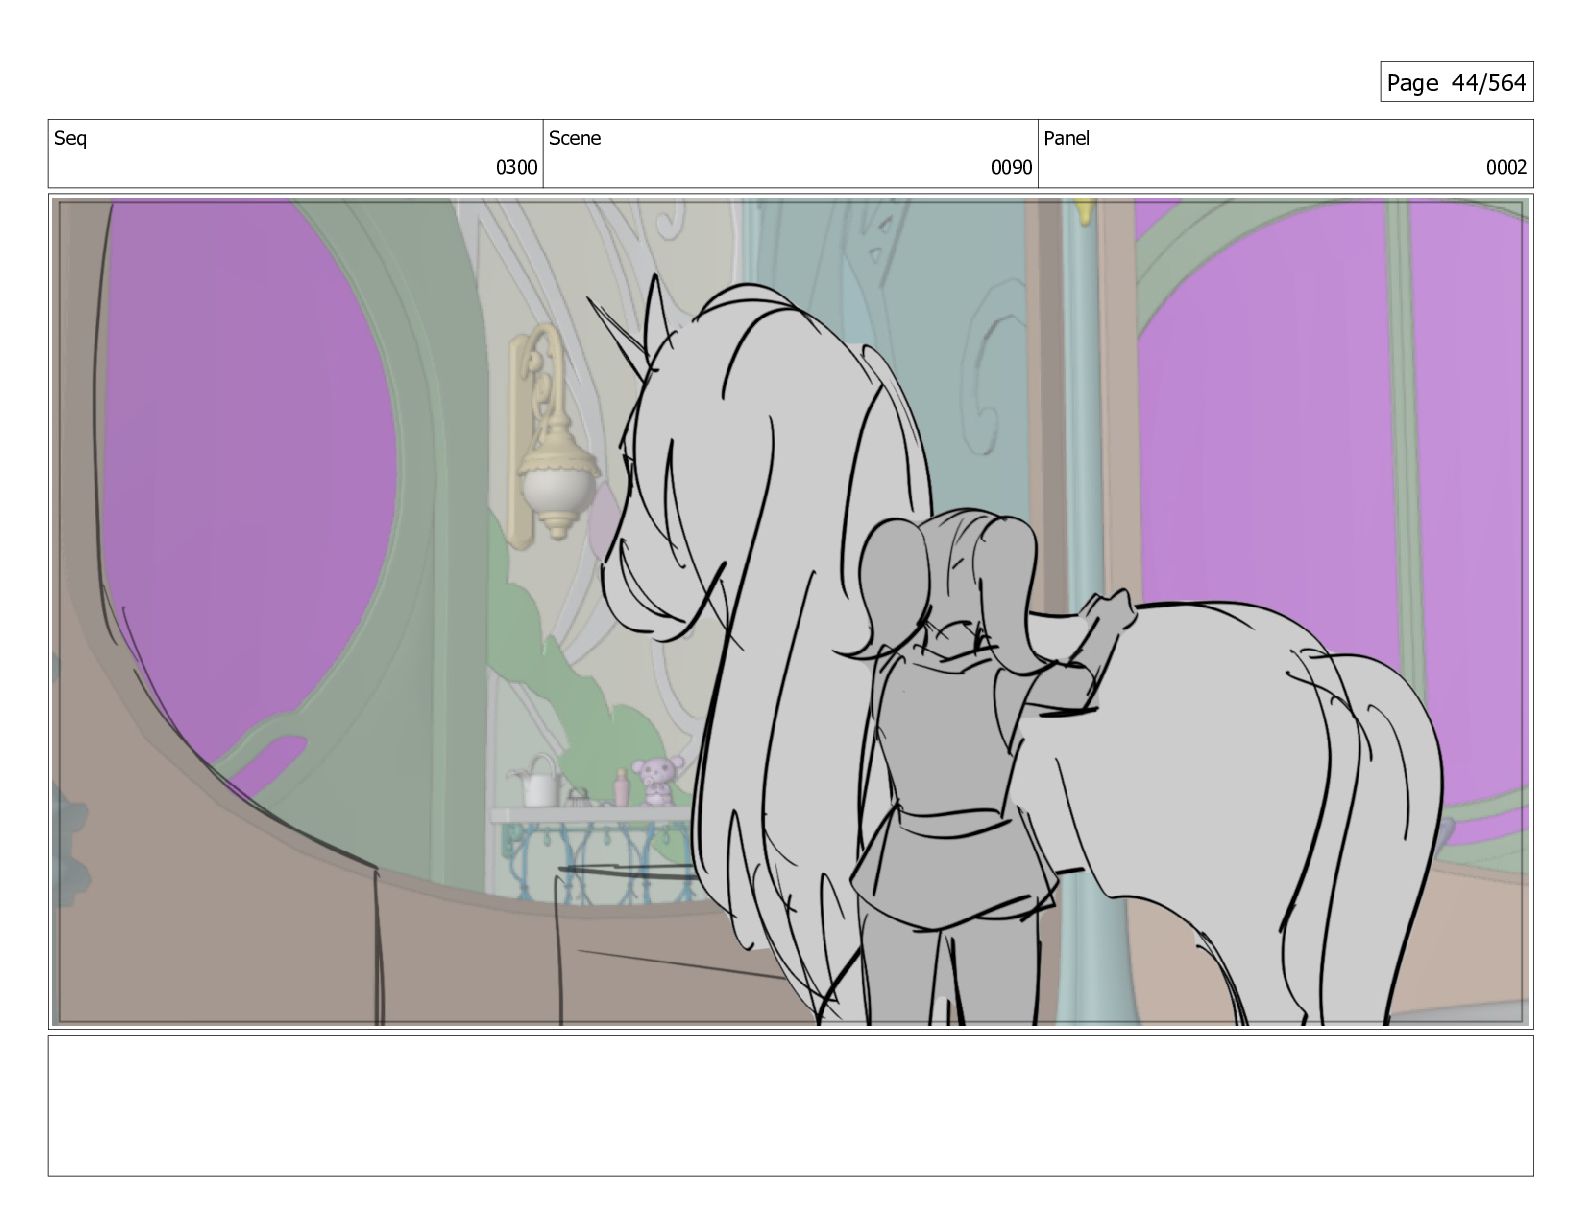Screen dimensions: 1584x1224
Task: Click the empty notes box below panel
Action: 790,1106
